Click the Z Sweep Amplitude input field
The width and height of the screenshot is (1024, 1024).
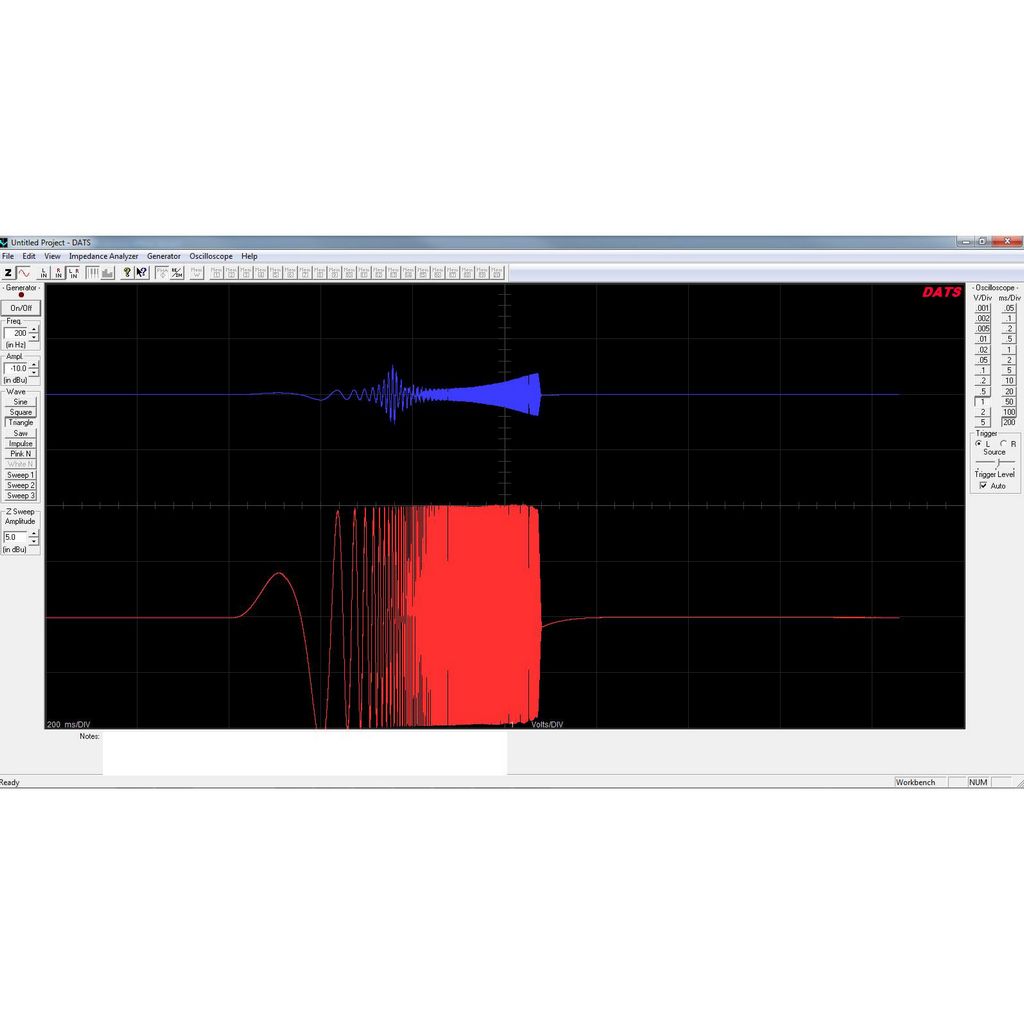pyautogui.click(x=16, y=537)
